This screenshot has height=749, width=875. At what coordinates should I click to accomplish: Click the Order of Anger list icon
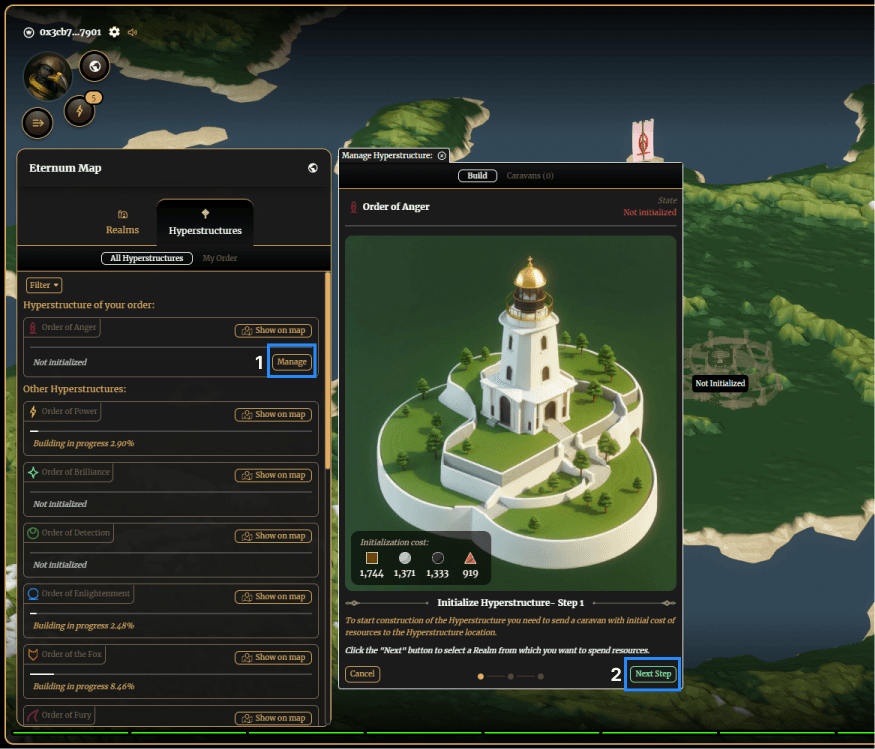[33, 328]
